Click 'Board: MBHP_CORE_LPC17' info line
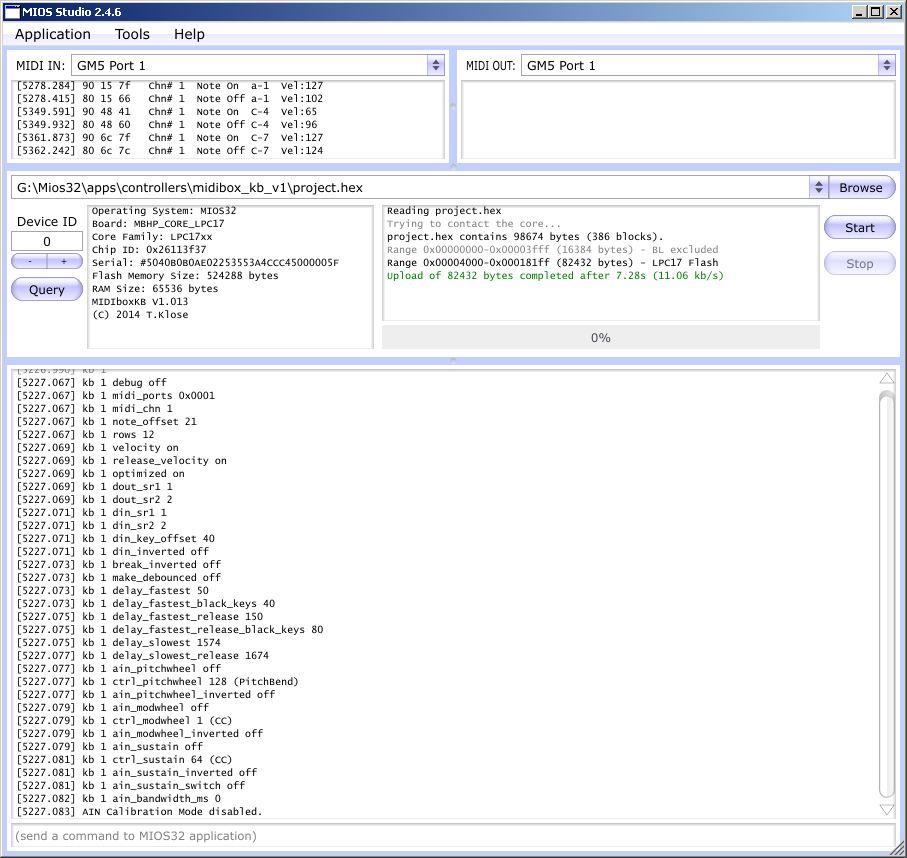 158,223
